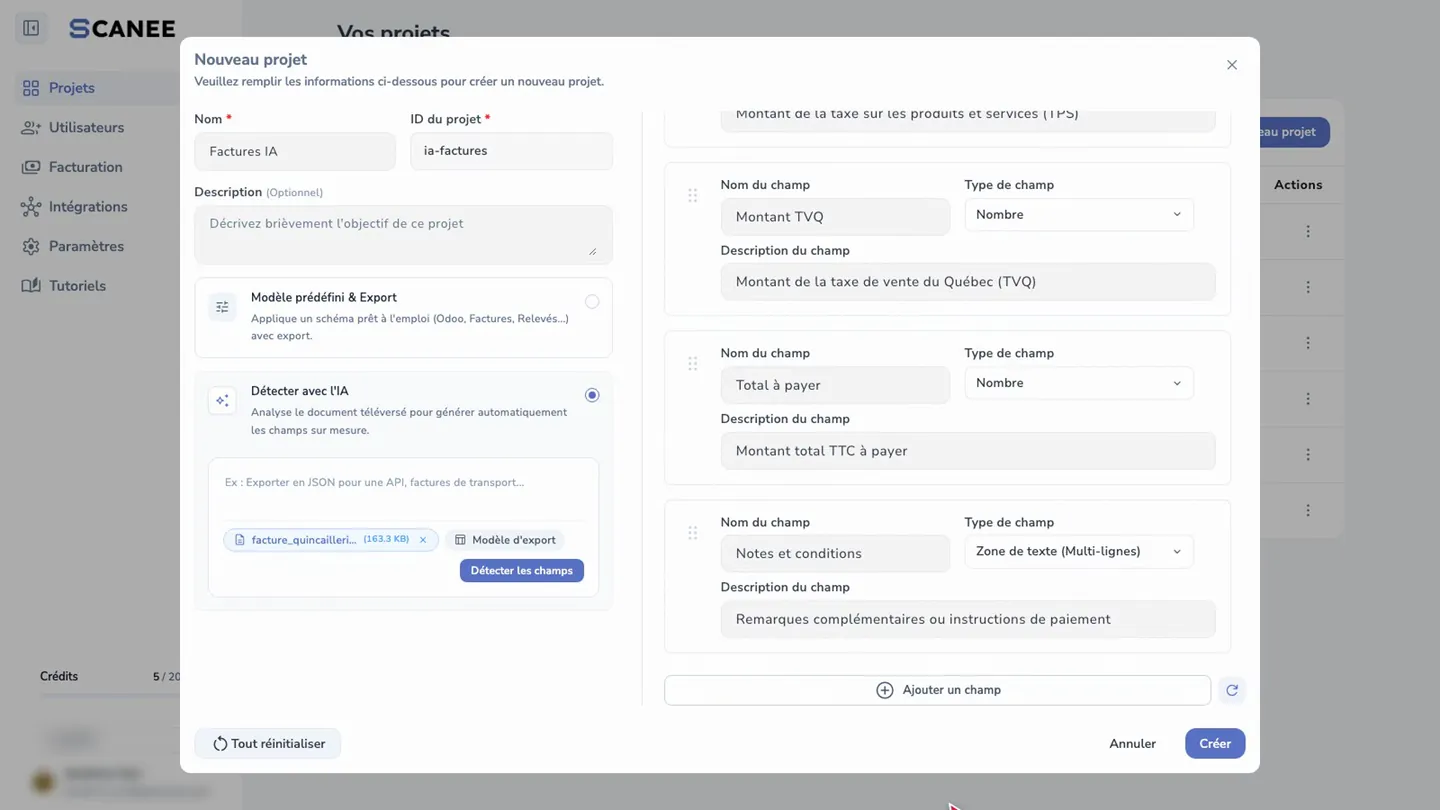The height and width of the screenshot is (810, 1440).
Task: Click refresh icon beside Ajouter un champ
Action: pos(1232,690)
